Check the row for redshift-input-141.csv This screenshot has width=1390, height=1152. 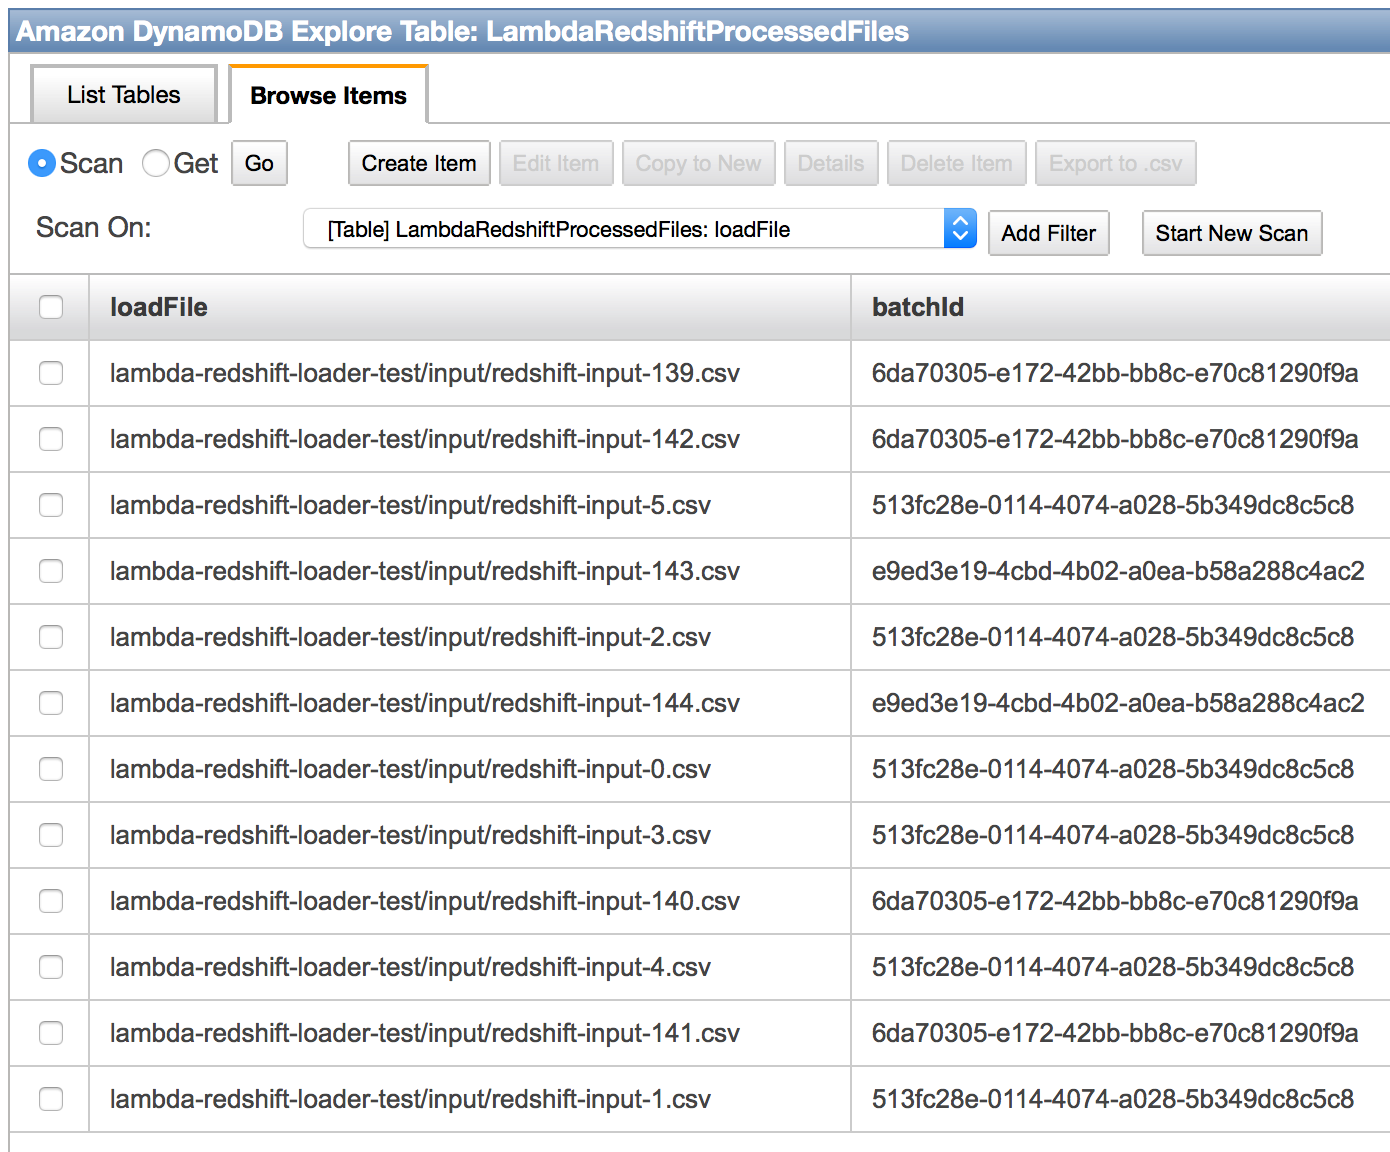tap(51, 1033)
